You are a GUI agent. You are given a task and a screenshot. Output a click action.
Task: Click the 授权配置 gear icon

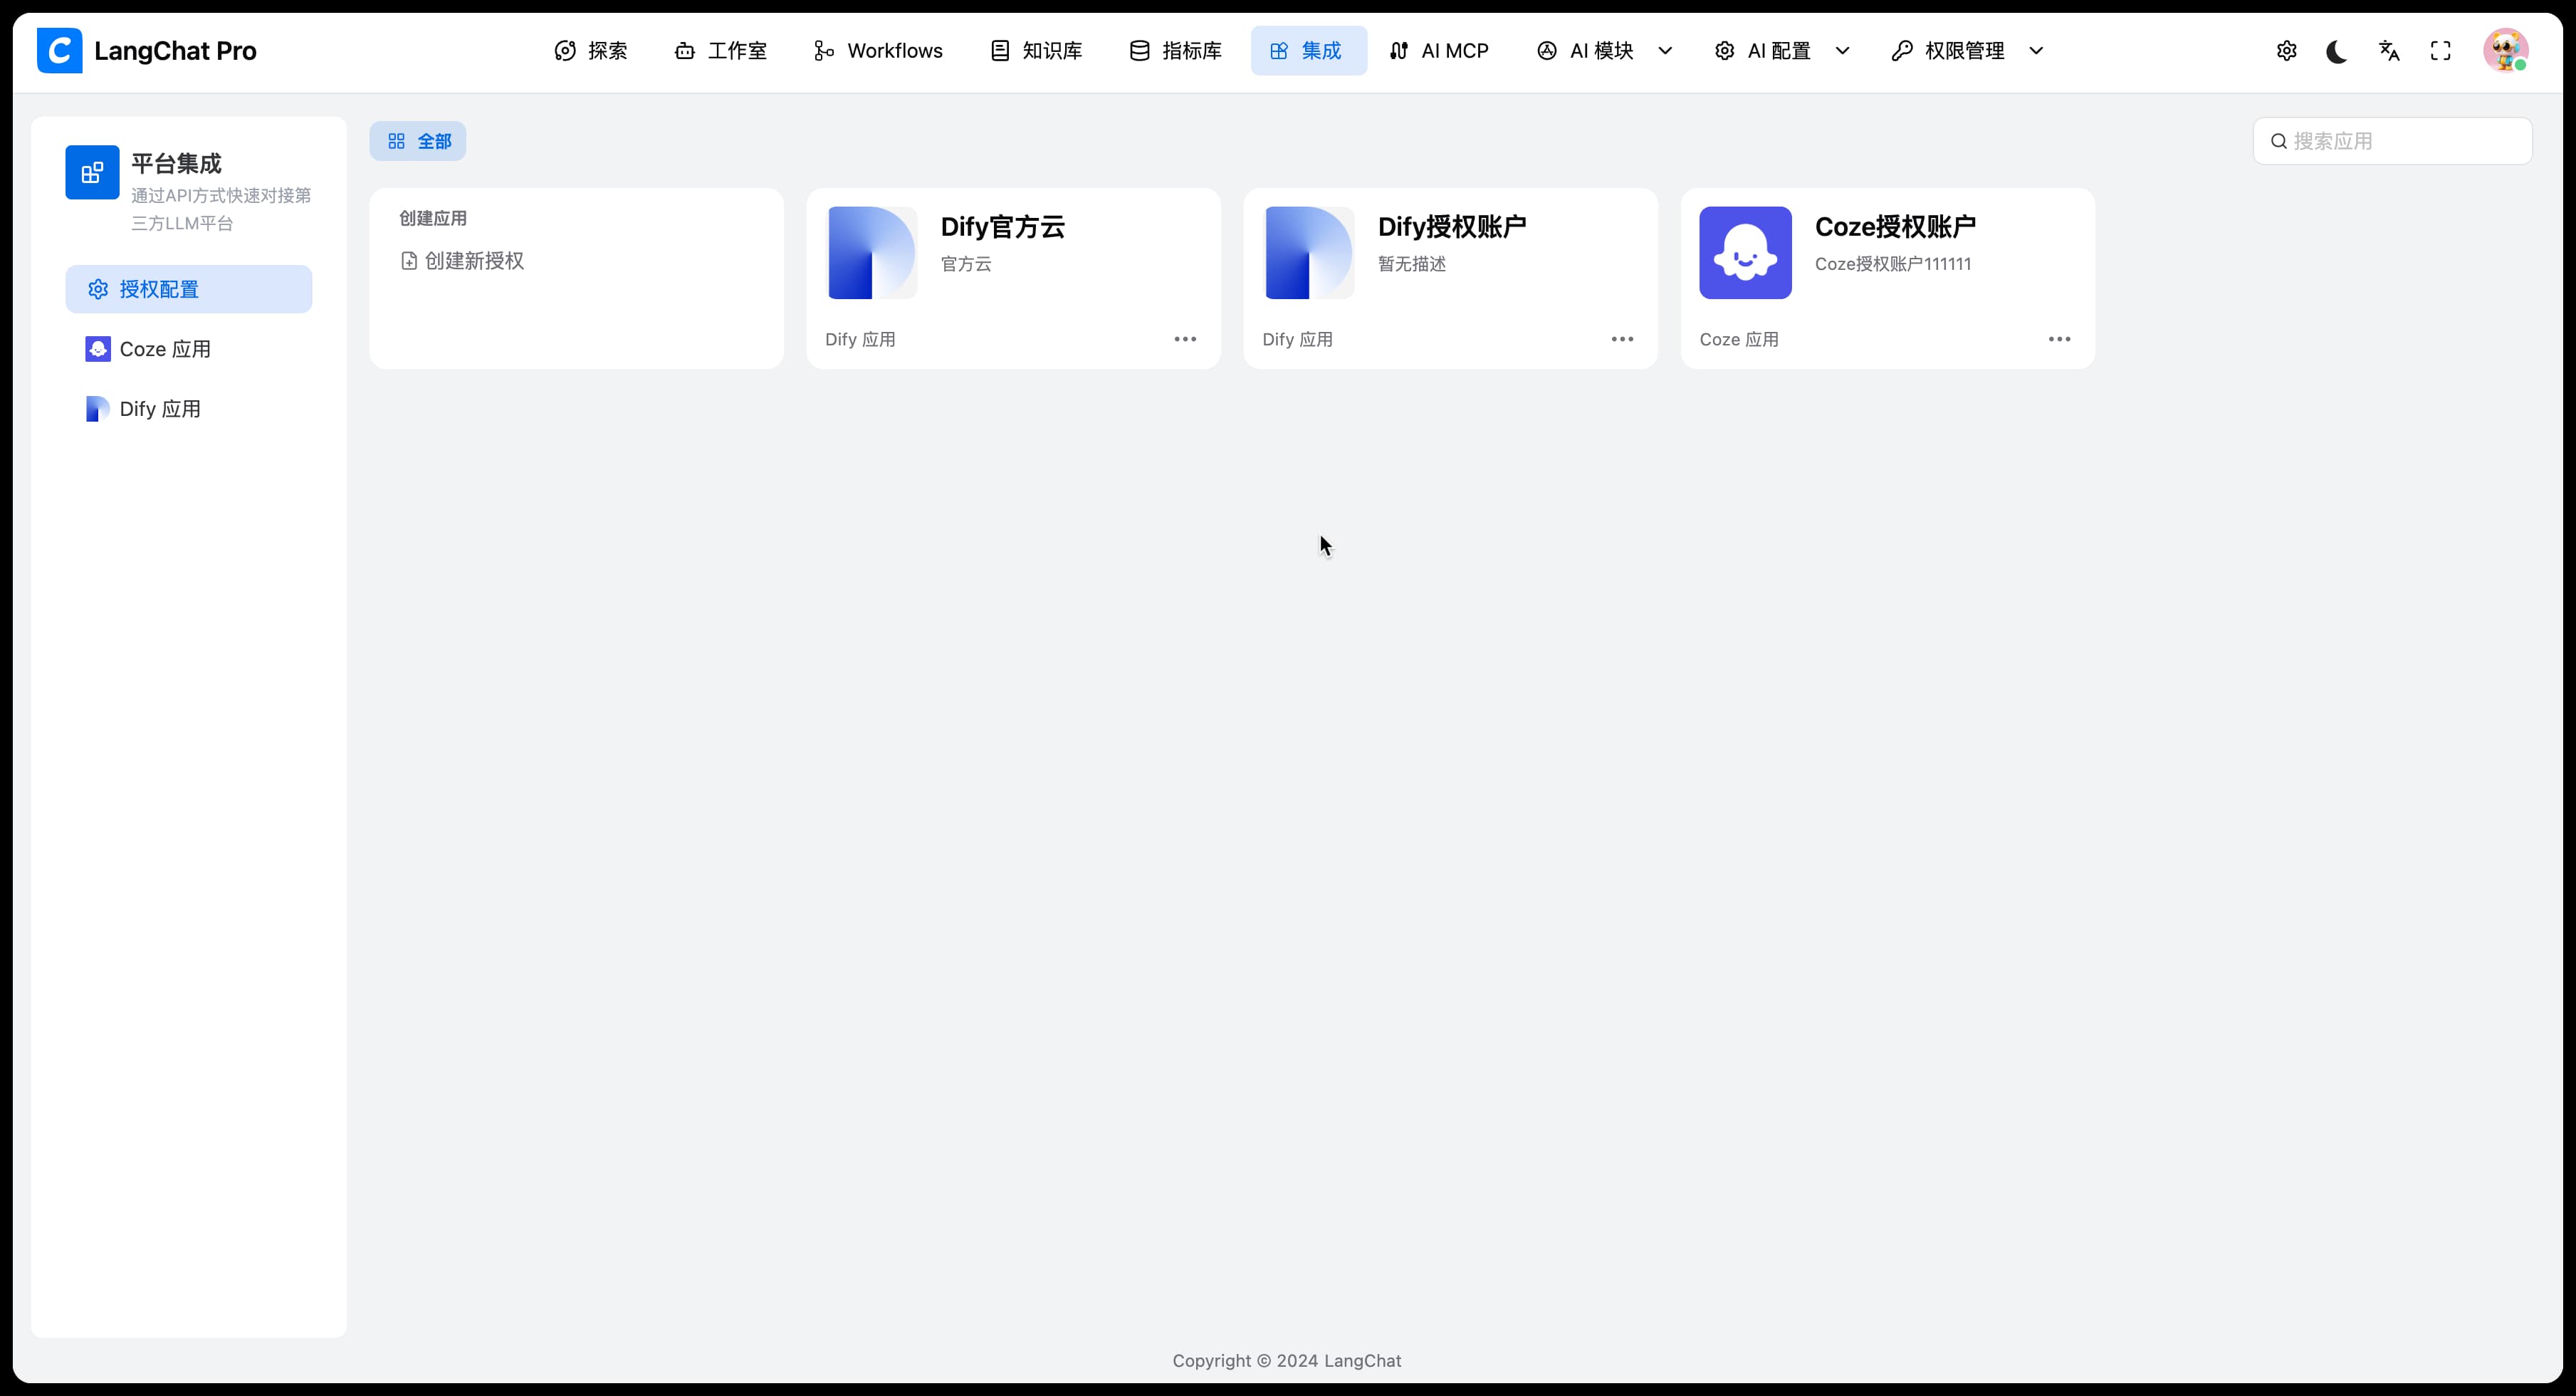pyautogui.click(x=98, y=289)
